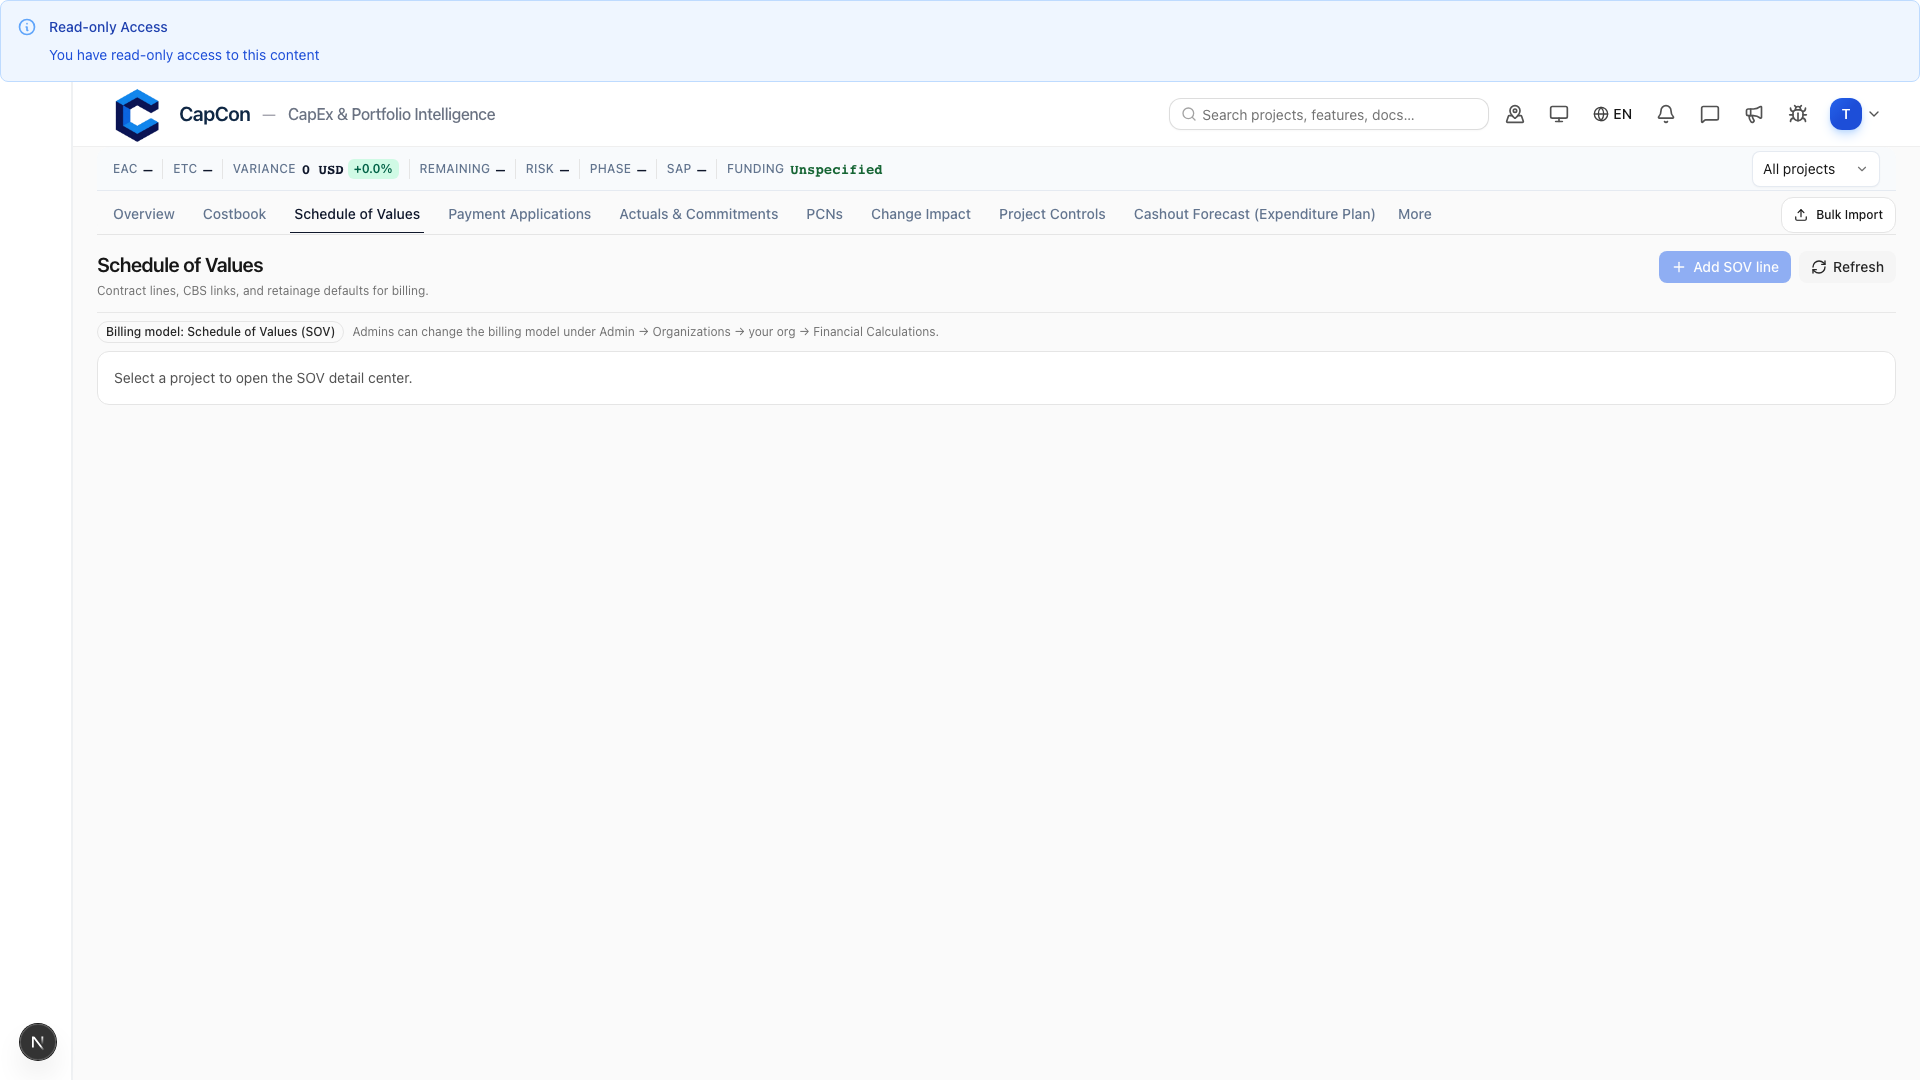Image resolution: width=1920 pixels, height=1080 pixels.
Task: Refresh the Schedule of Values
Action: point(1847,267)
